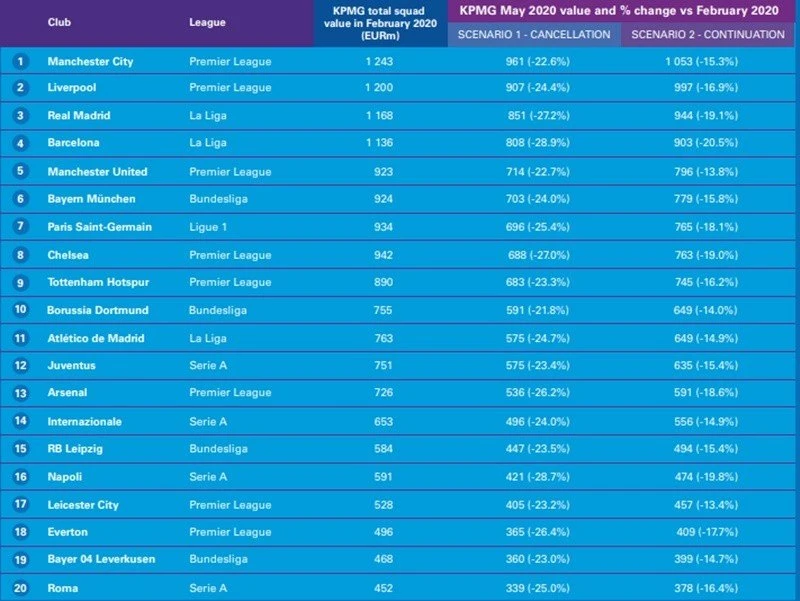
Task: Select the rank 10 circle badge
Action: 19,310
